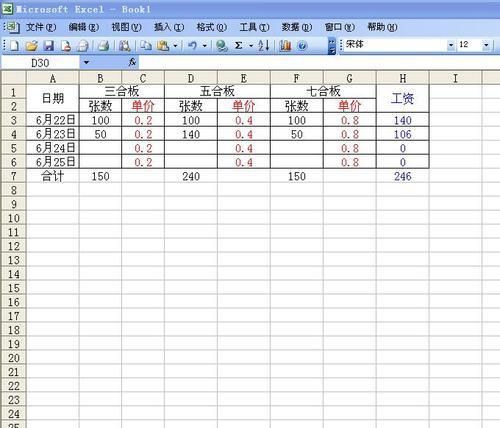Click the toolbar icon left of Print
The height and width of the screenshot is (428, 500).
(83, 45)
